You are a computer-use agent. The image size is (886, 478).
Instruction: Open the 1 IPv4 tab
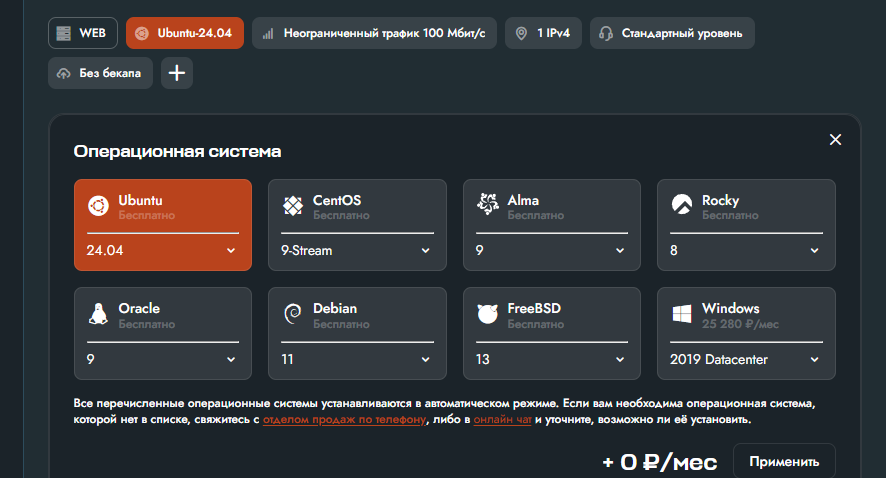[543, 33]
